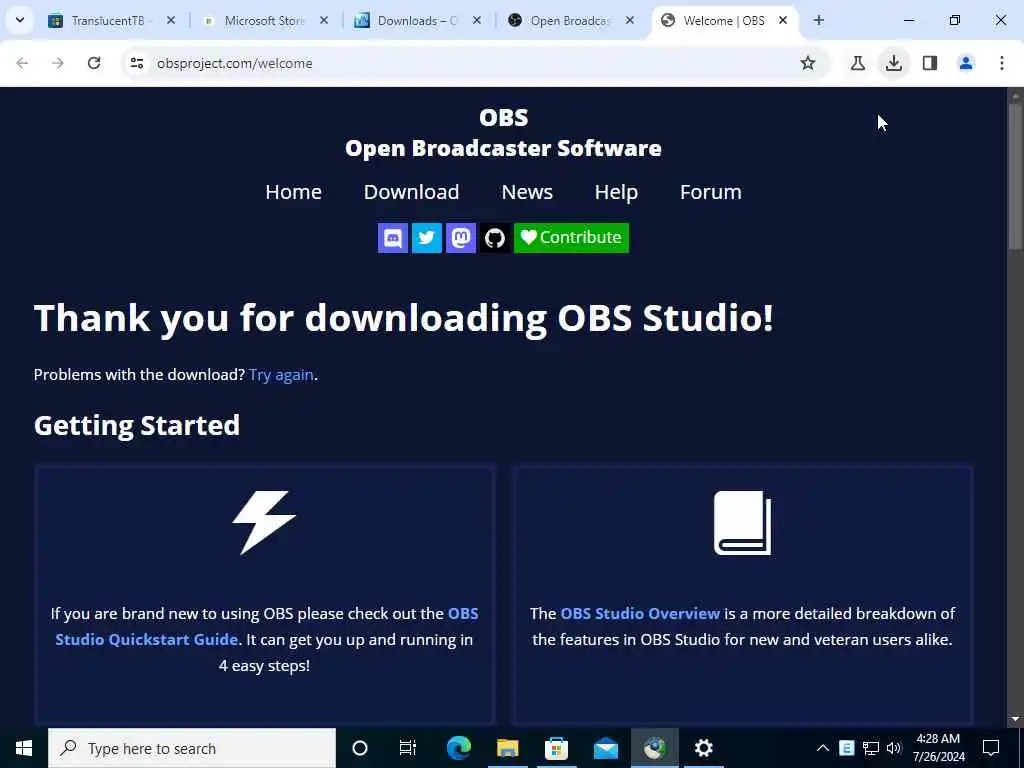Open the notification center icon
This screenshot has width=1024, height=768.
tap(991, 748)
